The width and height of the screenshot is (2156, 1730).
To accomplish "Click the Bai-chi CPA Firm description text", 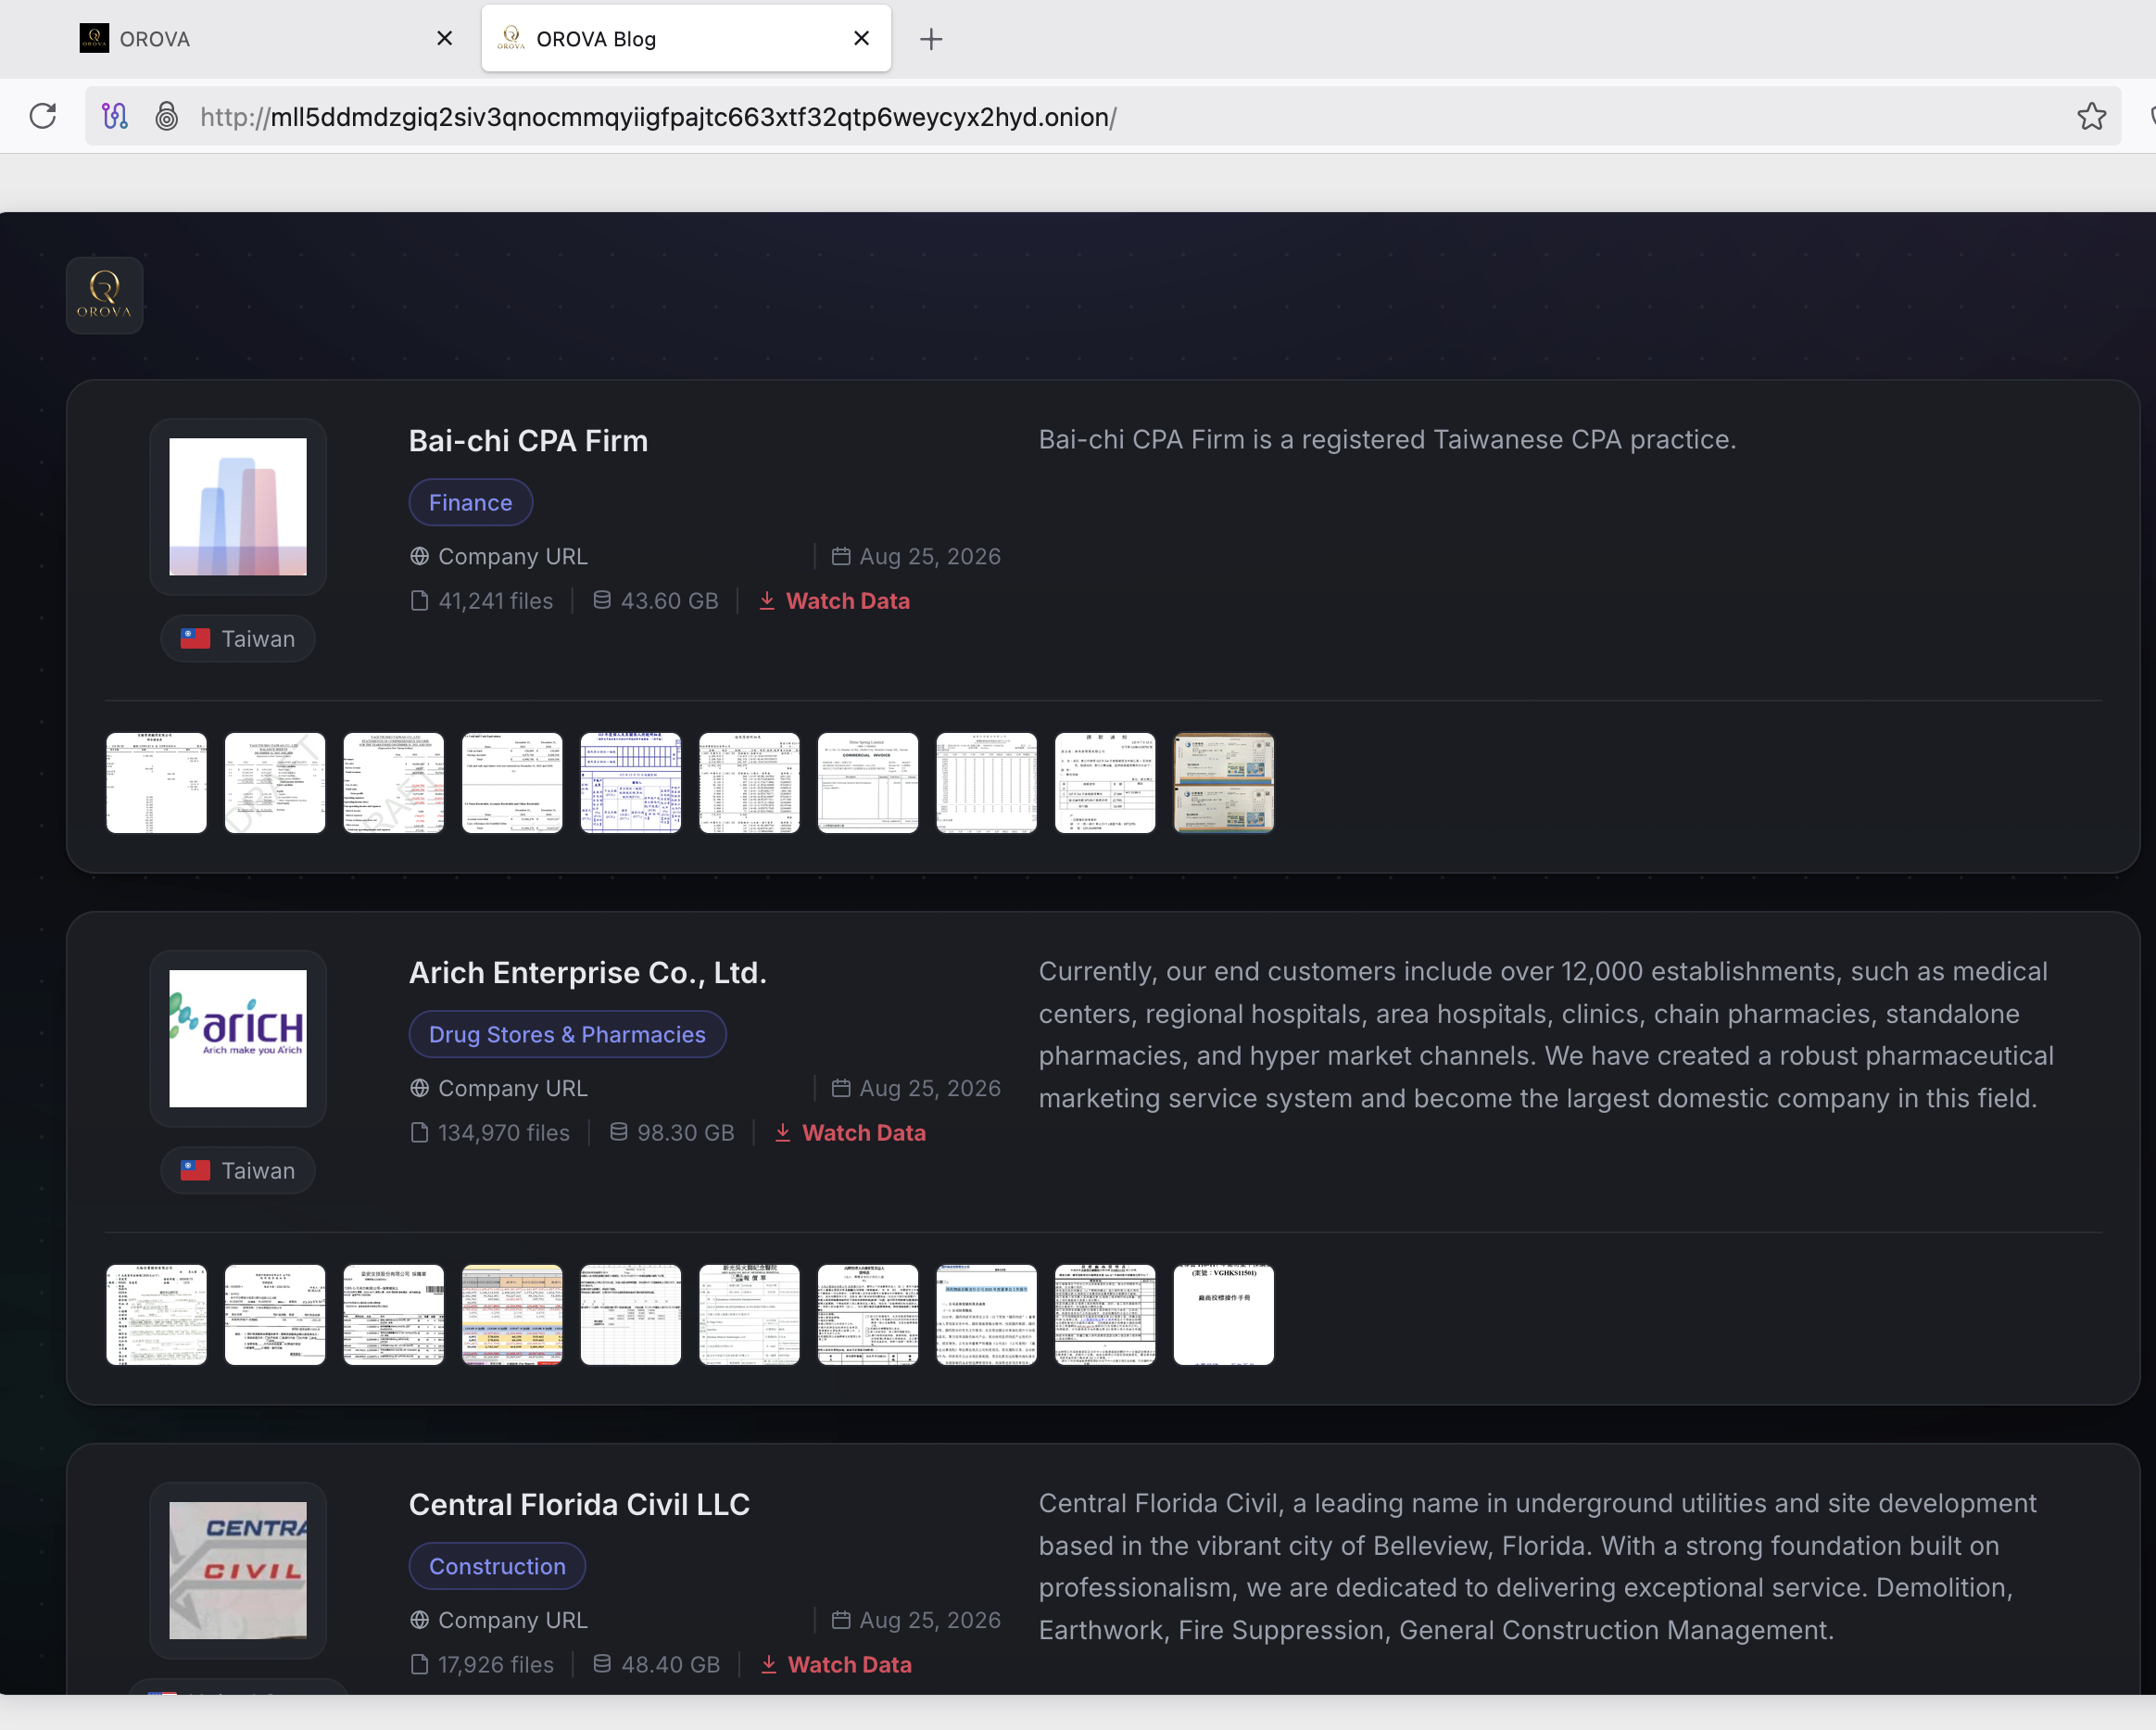I will pos(1387,440).
